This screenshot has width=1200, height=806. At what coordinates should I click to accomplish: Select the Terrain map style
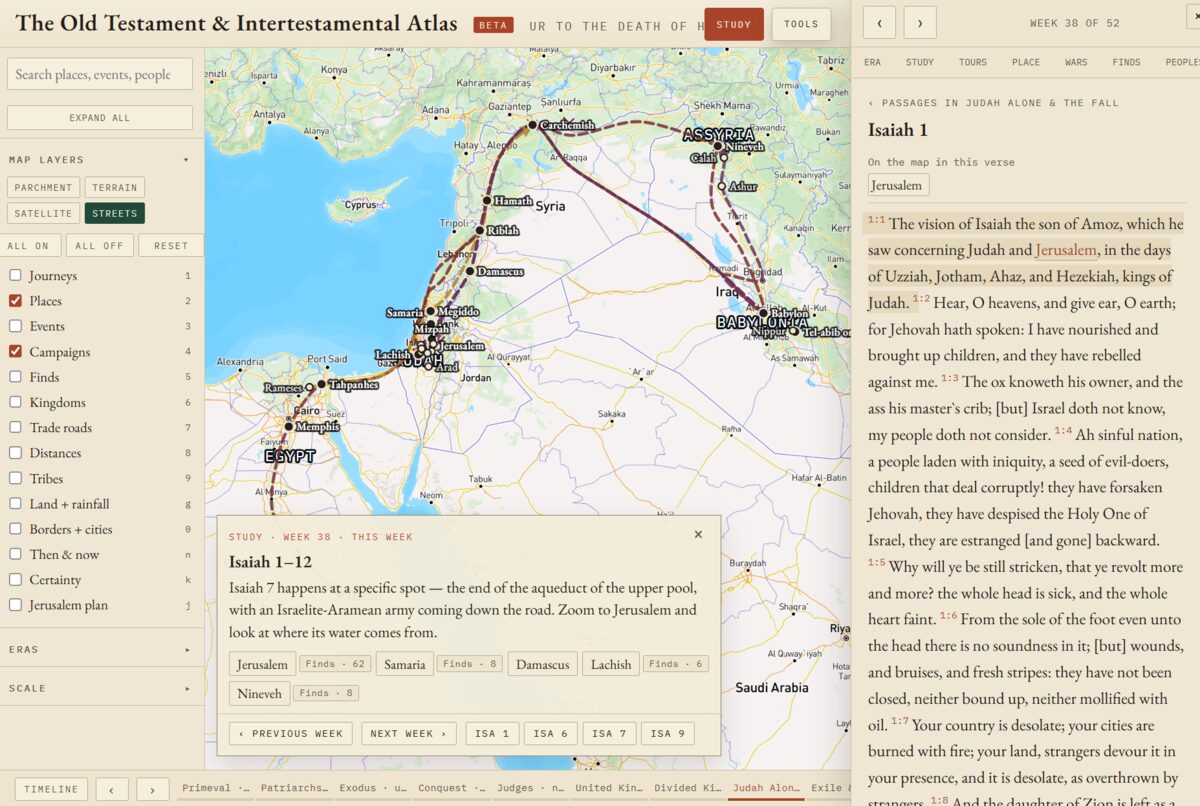point(115,187)
